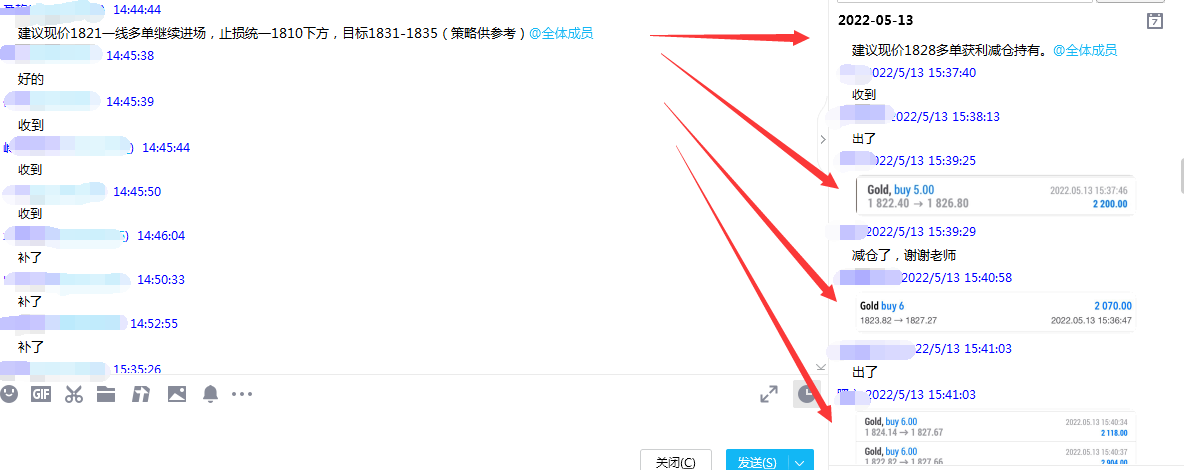Start a screenshot with the scissors tool
Viewport: 1184px width, 470px height.
coord(73,394)
